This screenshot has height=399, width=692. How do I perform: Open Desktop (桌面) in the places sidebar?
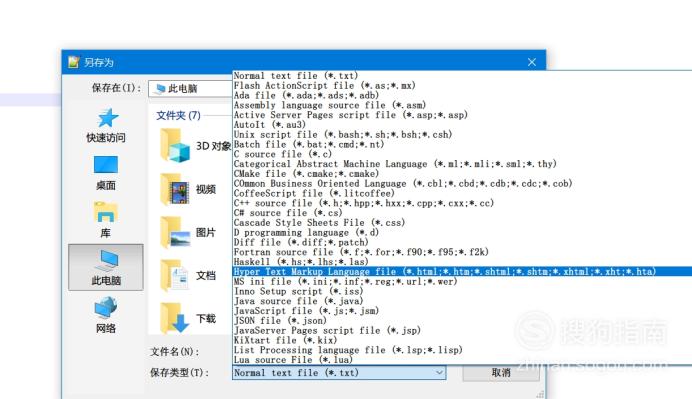pyautogui.click(x=106, y=173)
